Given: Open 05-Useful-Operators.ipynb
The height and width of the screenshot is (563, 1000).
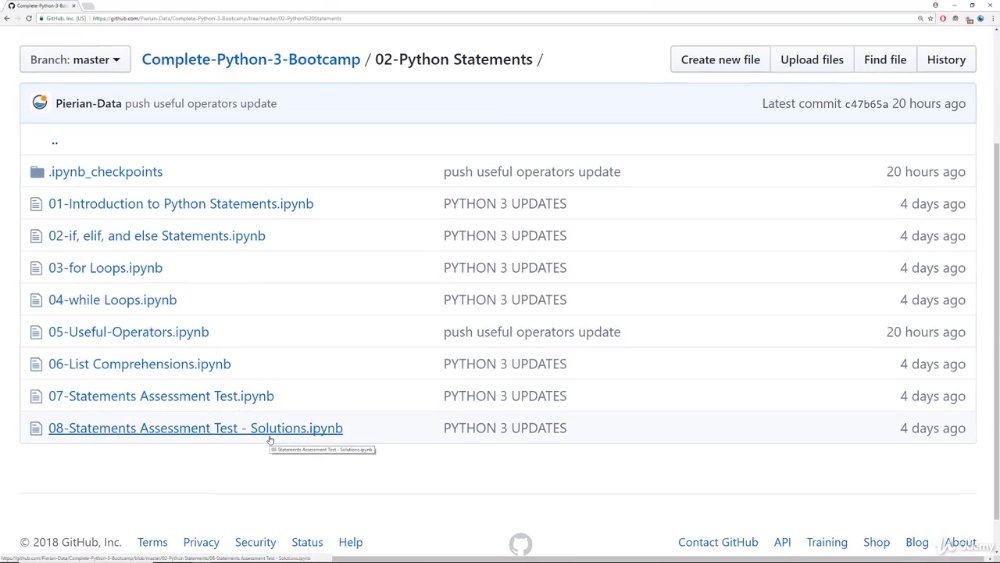Looking at the screenshot, I should tap(129, 332).
